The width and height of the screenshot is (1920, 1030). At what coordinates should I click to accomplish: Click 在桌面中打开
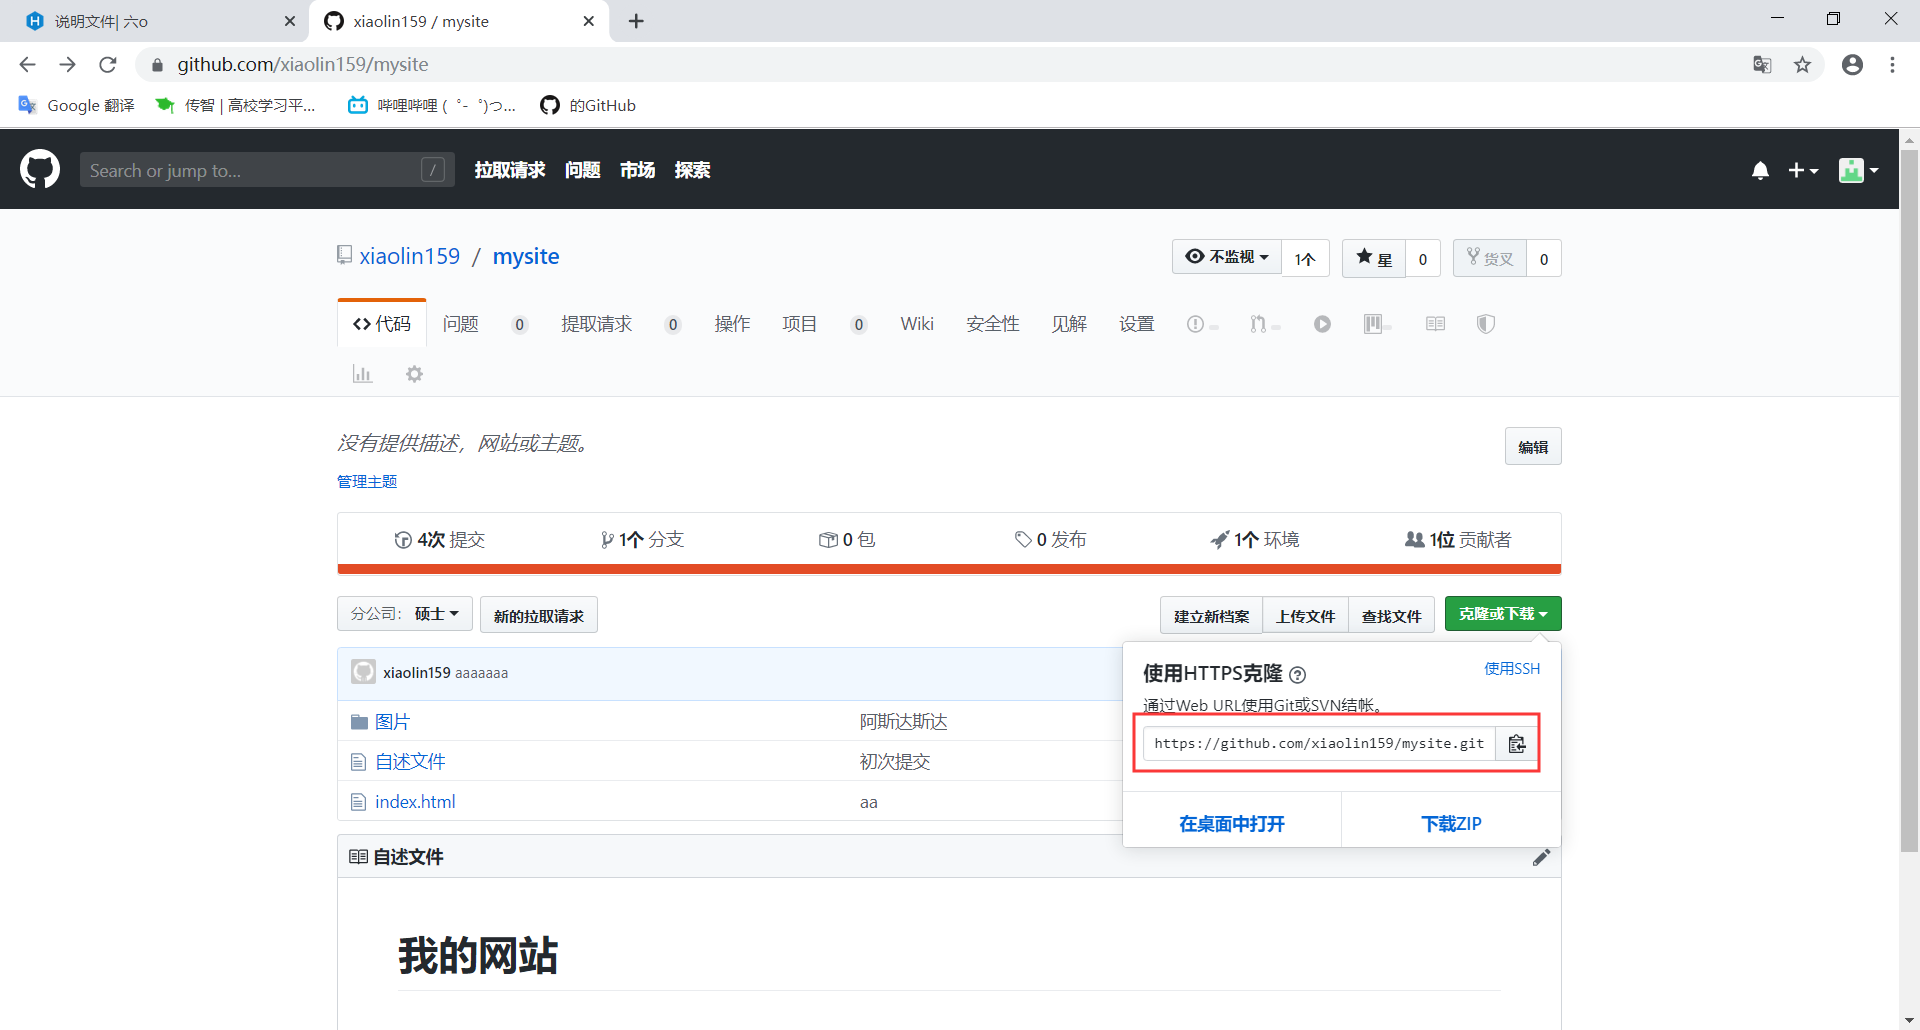[1232, 824]
